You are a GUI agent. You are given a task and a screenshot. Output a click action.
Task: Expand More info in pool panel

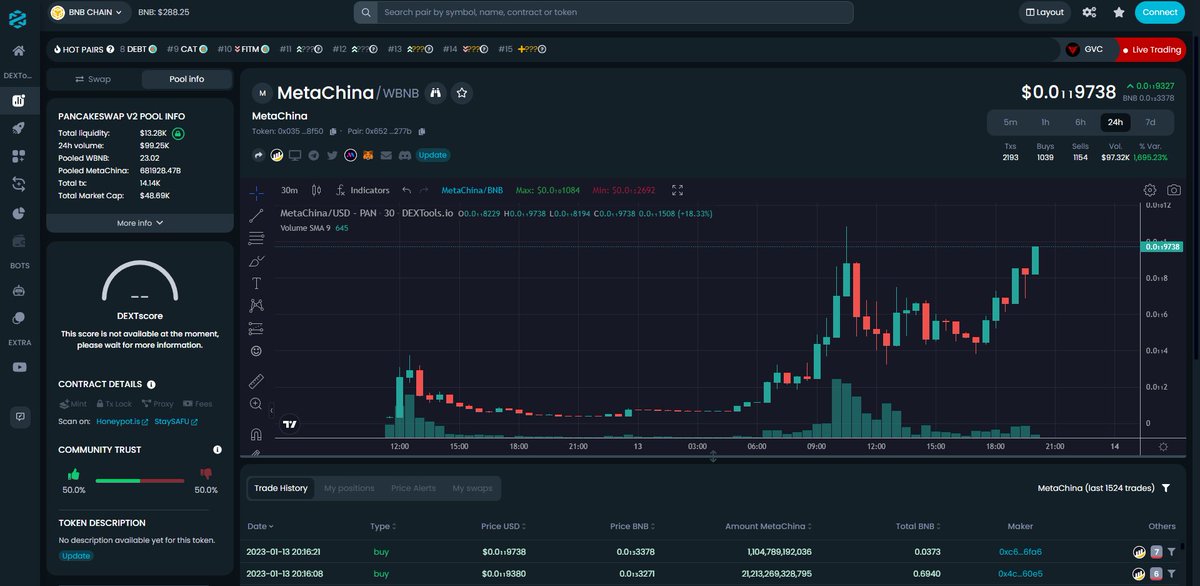[x=140, y=223]
